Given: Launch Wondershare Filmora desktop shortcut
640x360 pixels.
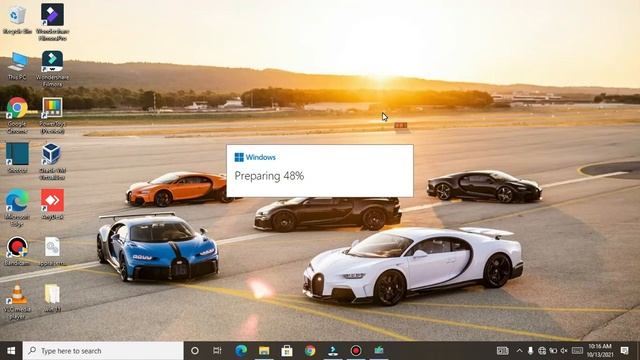Looking at the screenshot, I should [x=52, y=69].
